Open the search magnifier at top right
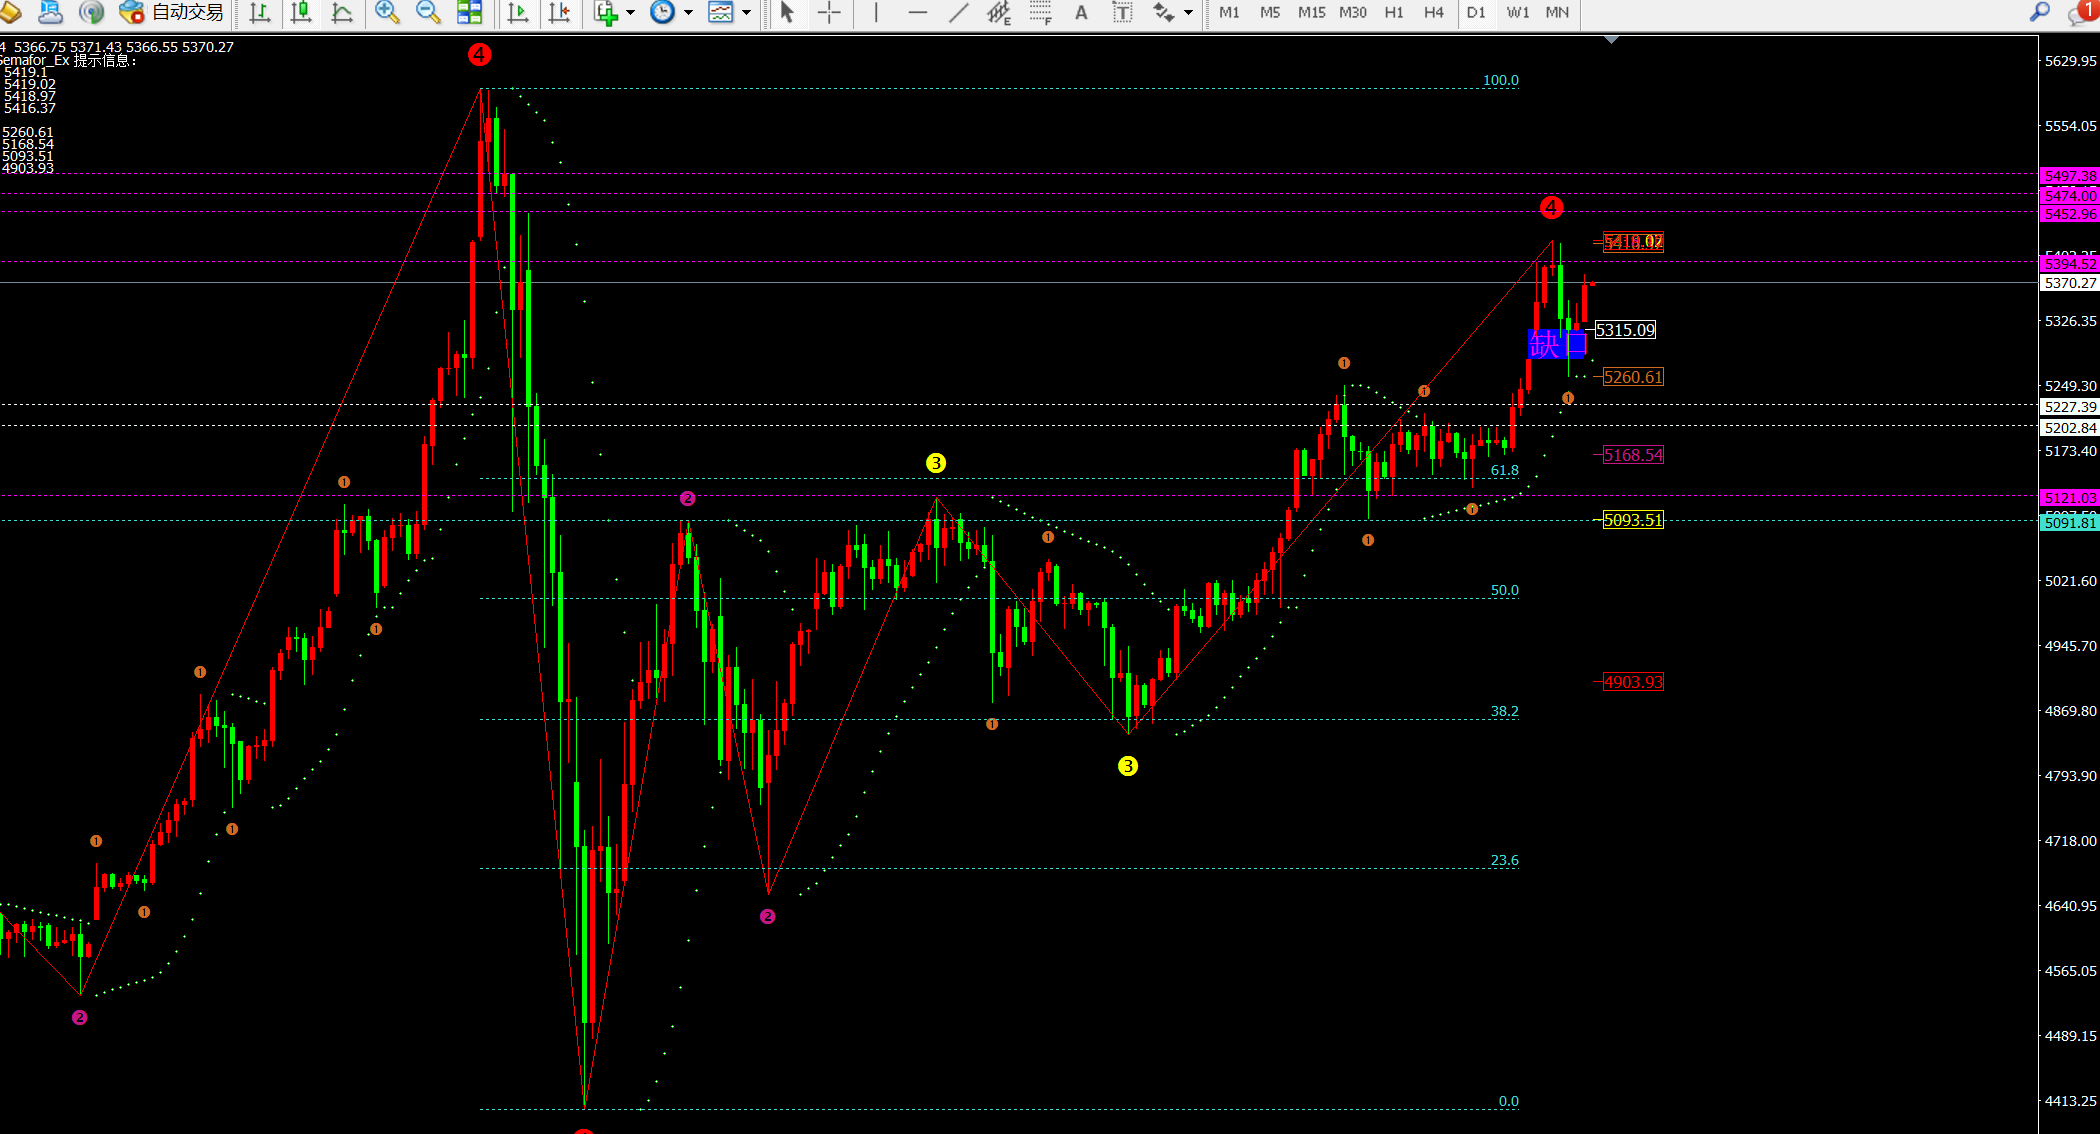This screenshot has height=1134, width=2100. click(x=2039, y=12)
